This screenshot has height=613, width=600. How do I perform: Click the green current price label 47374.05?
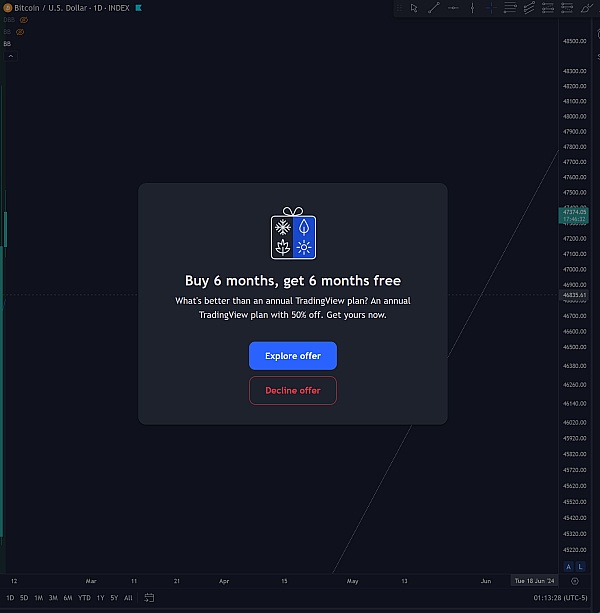[574, 215]
